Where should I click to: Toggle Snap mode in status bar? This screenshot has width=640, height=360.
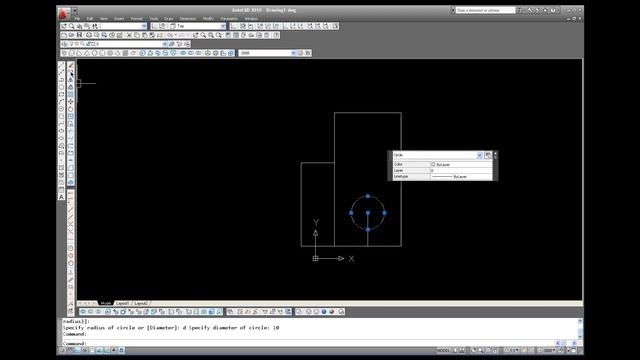pyautogui.click(x=62, y=350)
